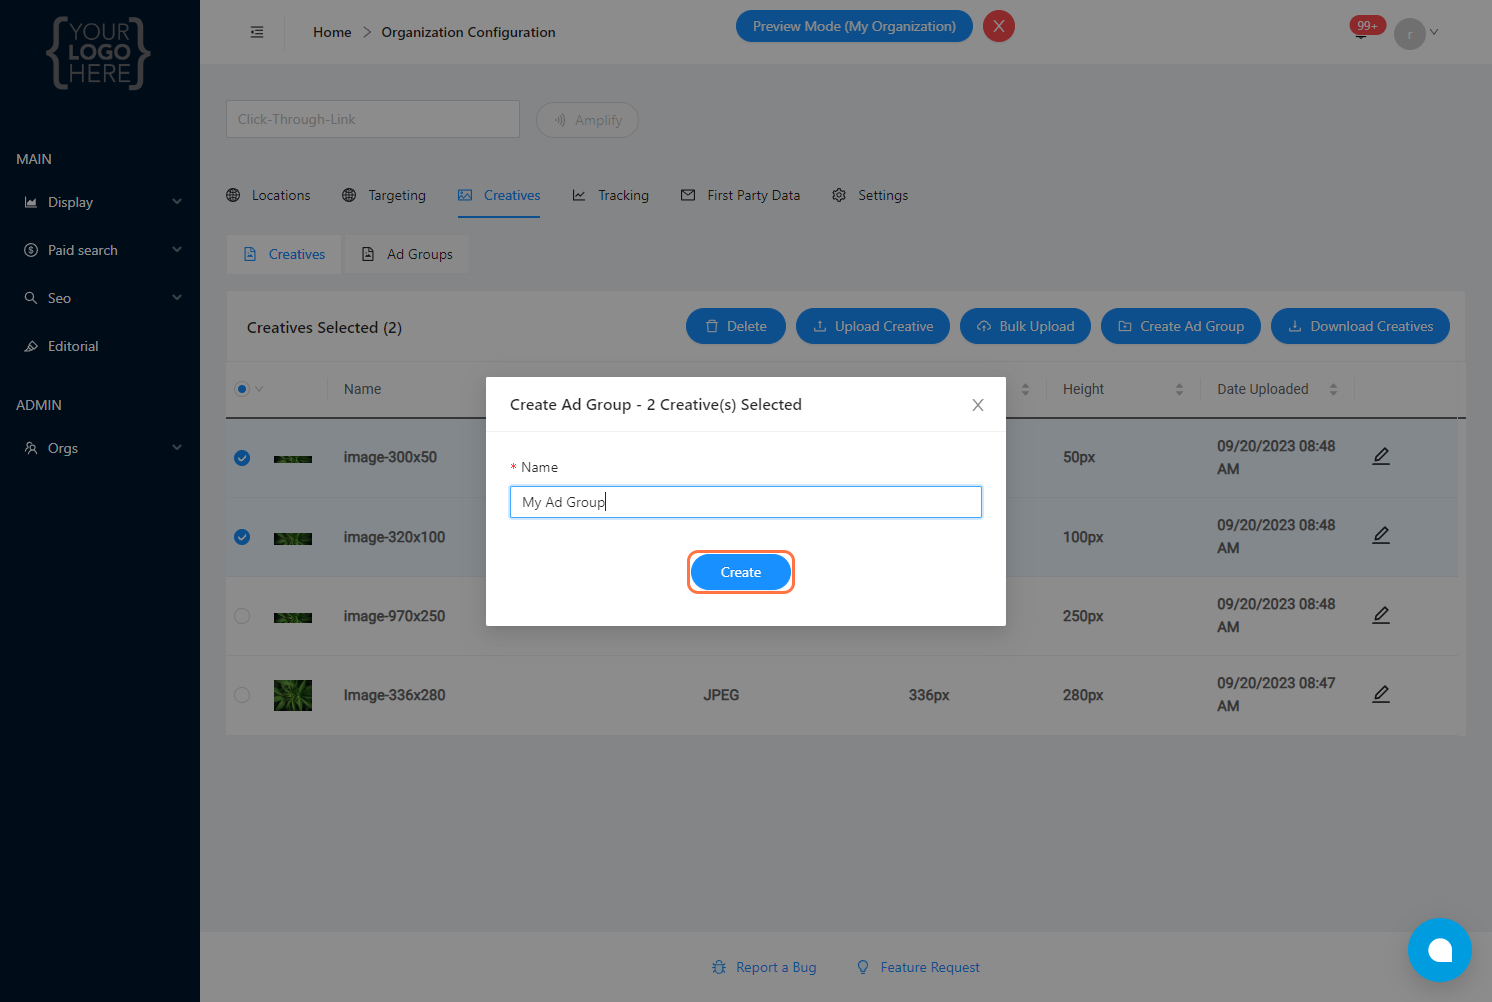1492x1002 pixels.
Task: Click the Organization Configuration breadcrumb
Action: [468, 32]
